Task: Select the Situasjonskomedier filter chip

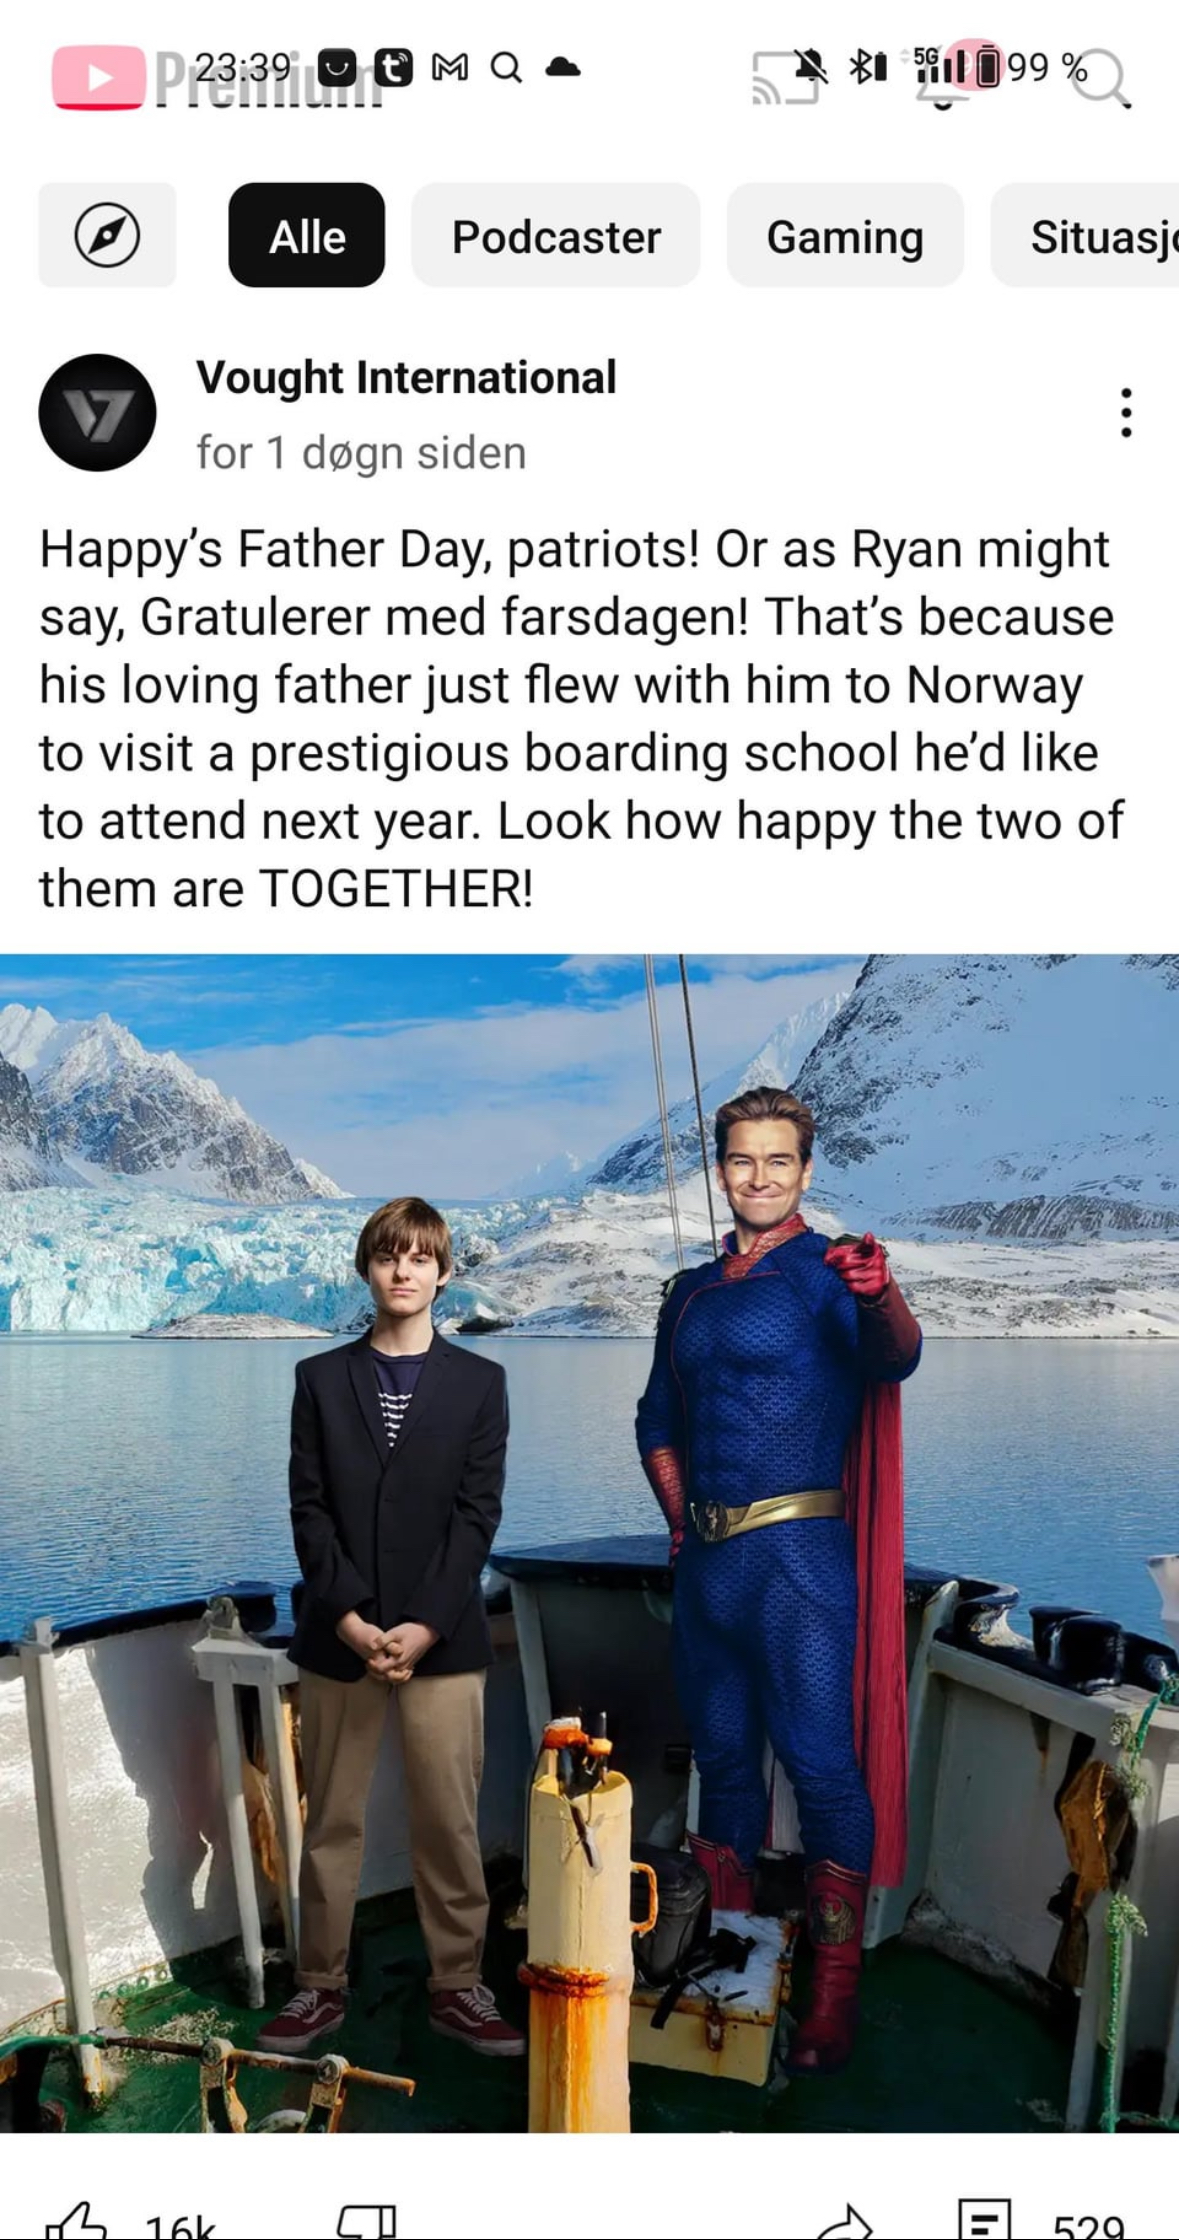Action: click(1084, 235)
